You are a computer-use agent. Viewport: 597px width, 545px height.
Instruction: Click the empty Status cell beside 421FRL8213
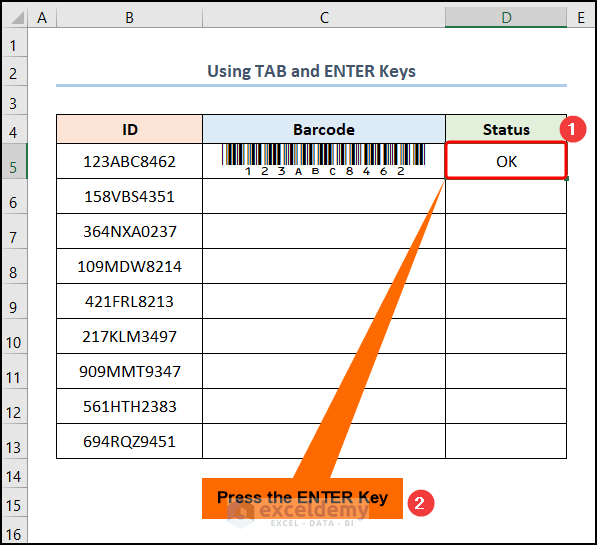click(506, 301)
